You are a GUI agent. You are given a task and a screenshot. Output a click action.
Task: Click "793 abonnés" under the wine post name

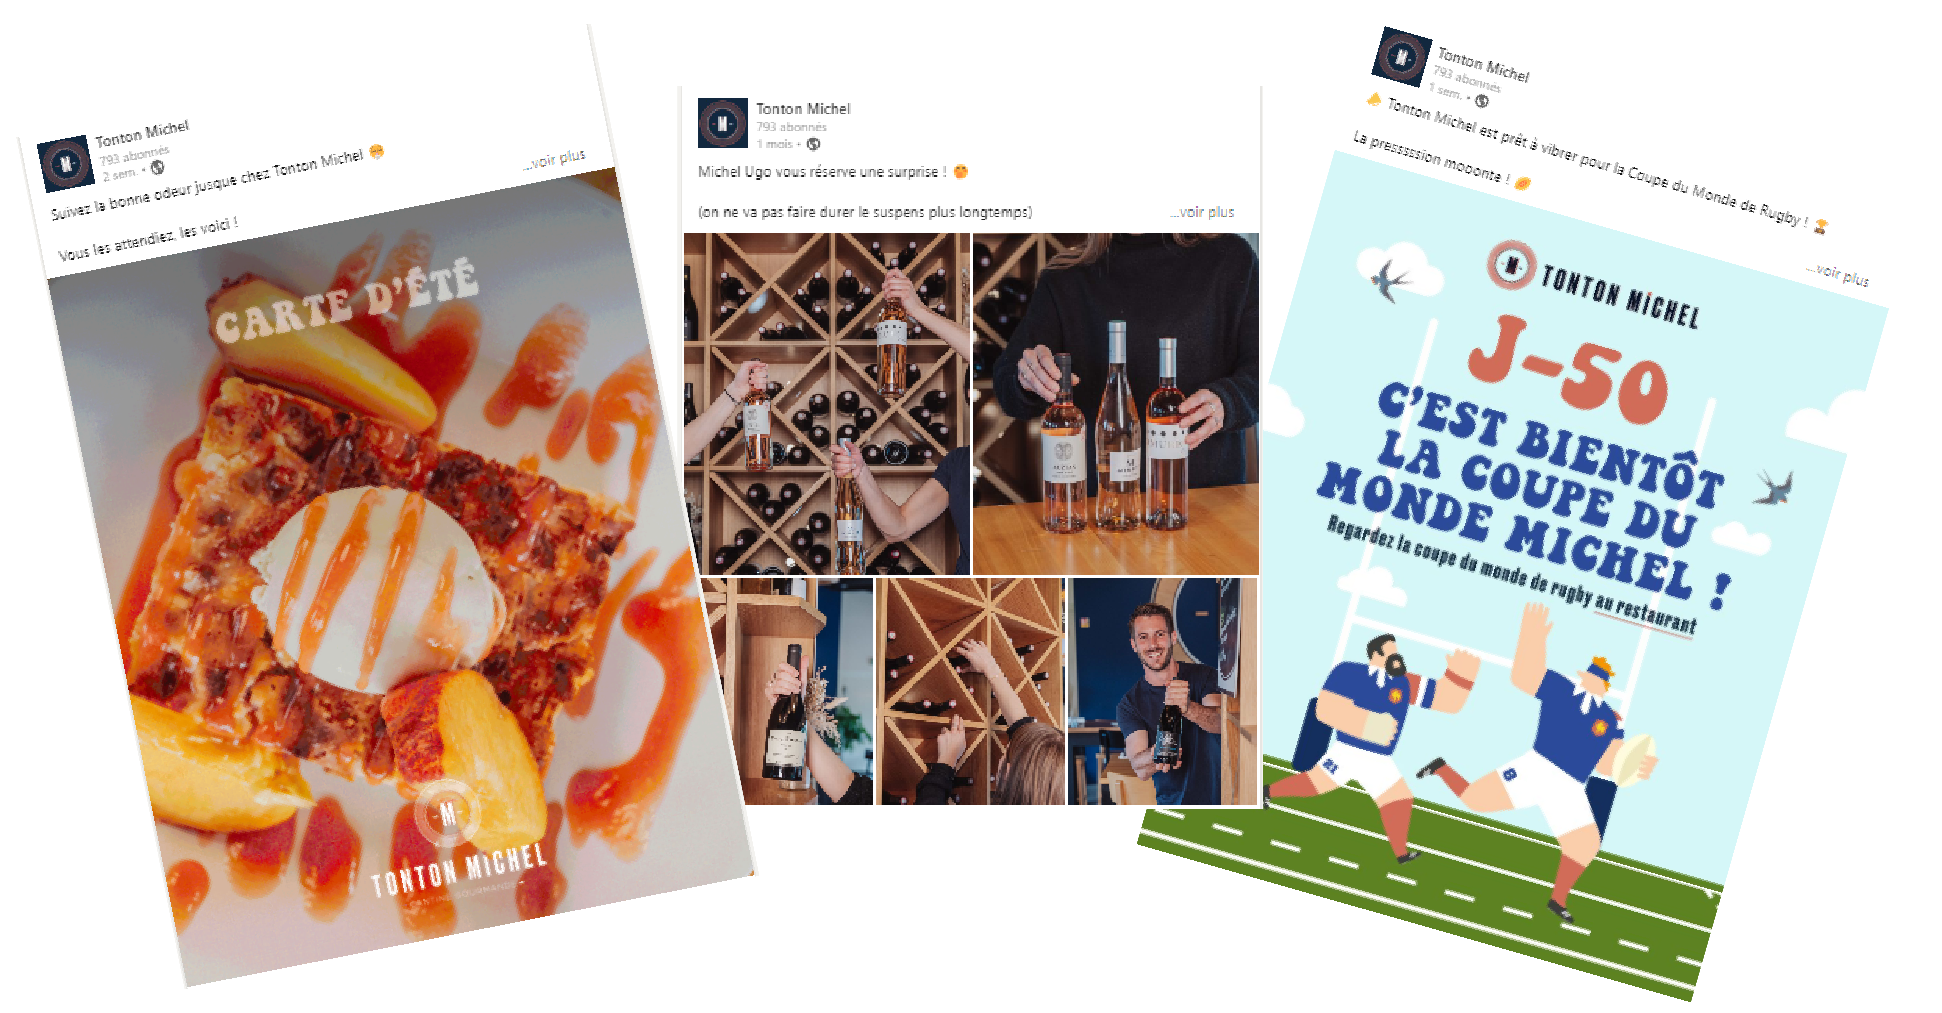point(791,127)
